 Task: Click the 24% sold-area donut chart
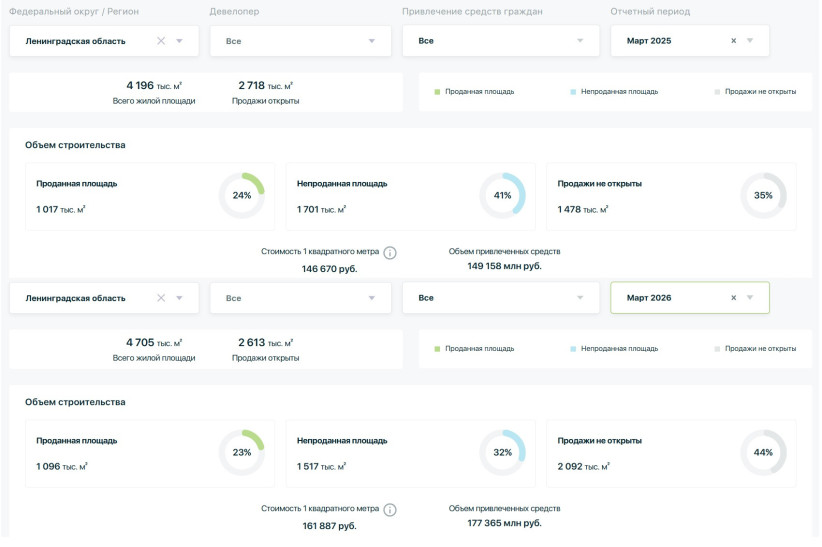(x=242, y=195)
